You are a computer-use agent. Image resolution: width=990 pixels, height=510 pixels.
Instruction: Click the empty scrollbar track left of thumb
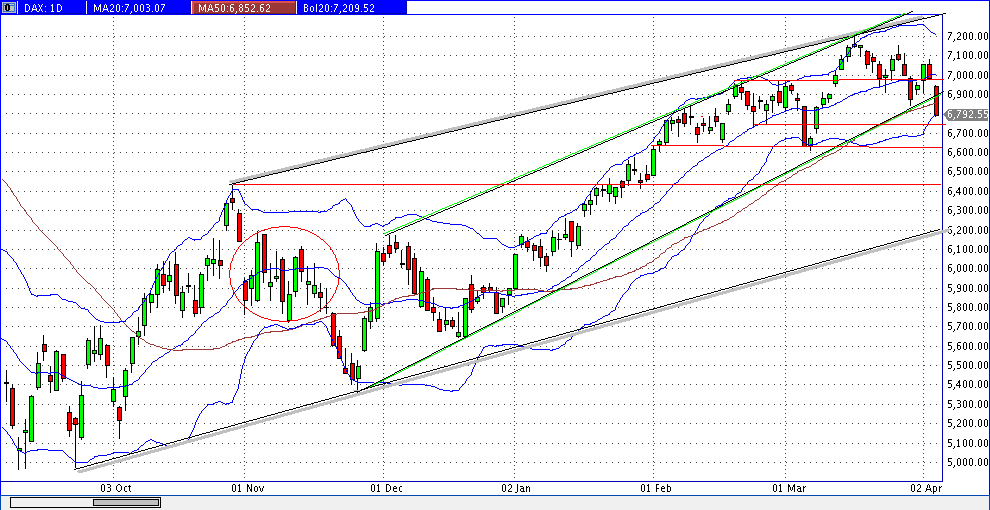click(52, 502)
